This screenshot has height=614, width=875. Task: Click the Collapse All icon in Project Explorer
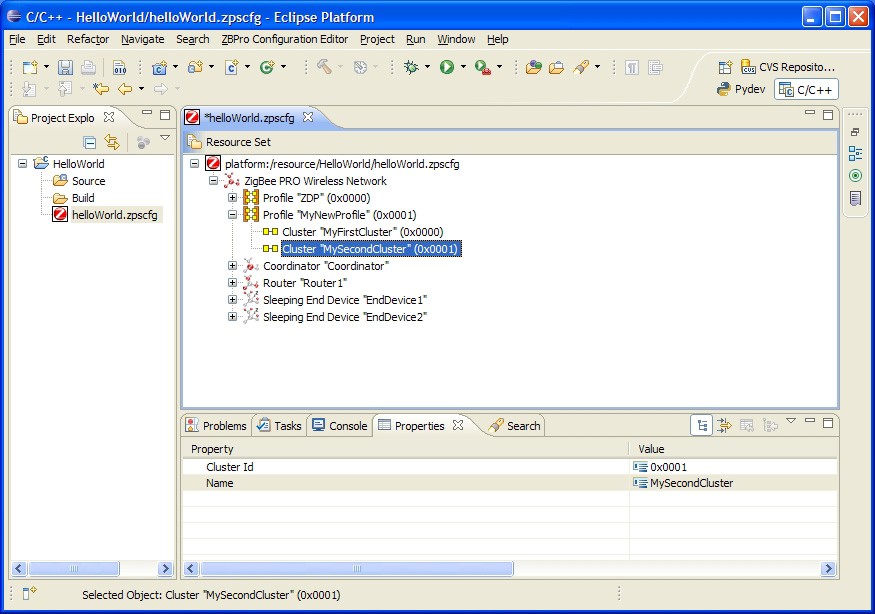point(89,142)
